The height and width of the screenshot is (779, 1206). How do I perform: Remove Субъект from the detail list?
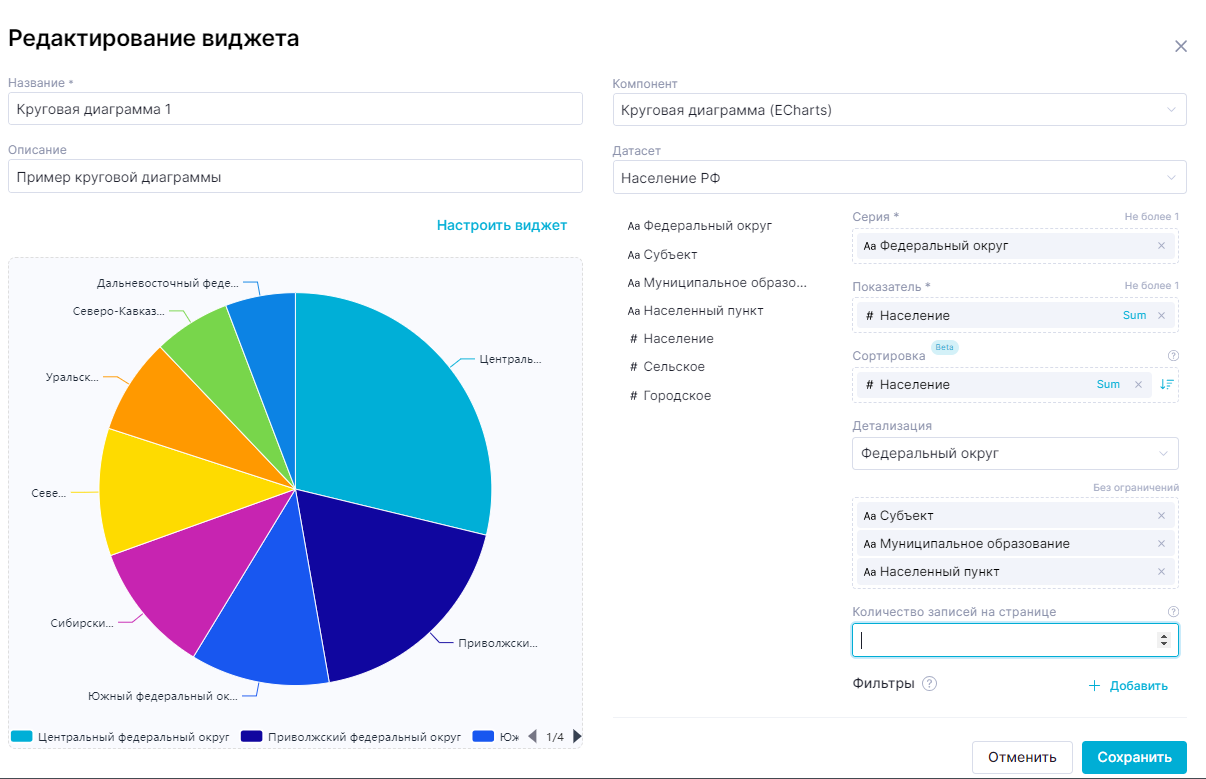[1161, 516]
